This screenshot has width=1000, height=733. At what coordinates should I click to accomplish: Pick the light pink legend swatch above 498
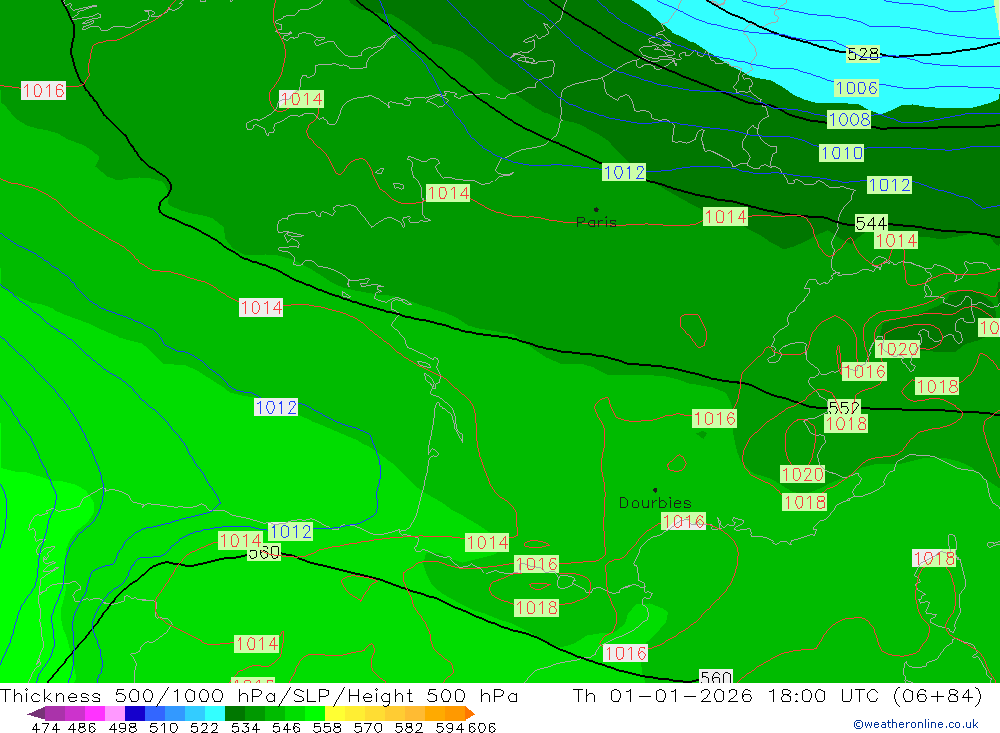point(115,713)
